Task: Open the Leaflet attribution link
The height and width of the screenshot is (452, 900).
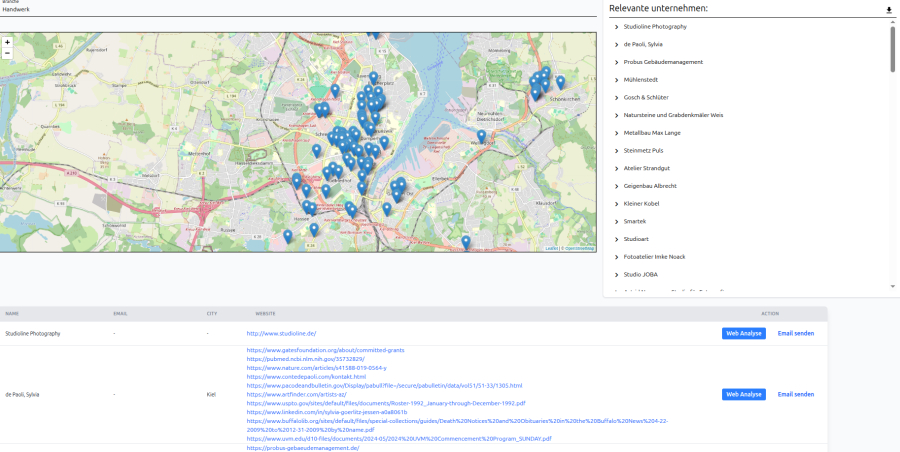Action: pos(551,248)
